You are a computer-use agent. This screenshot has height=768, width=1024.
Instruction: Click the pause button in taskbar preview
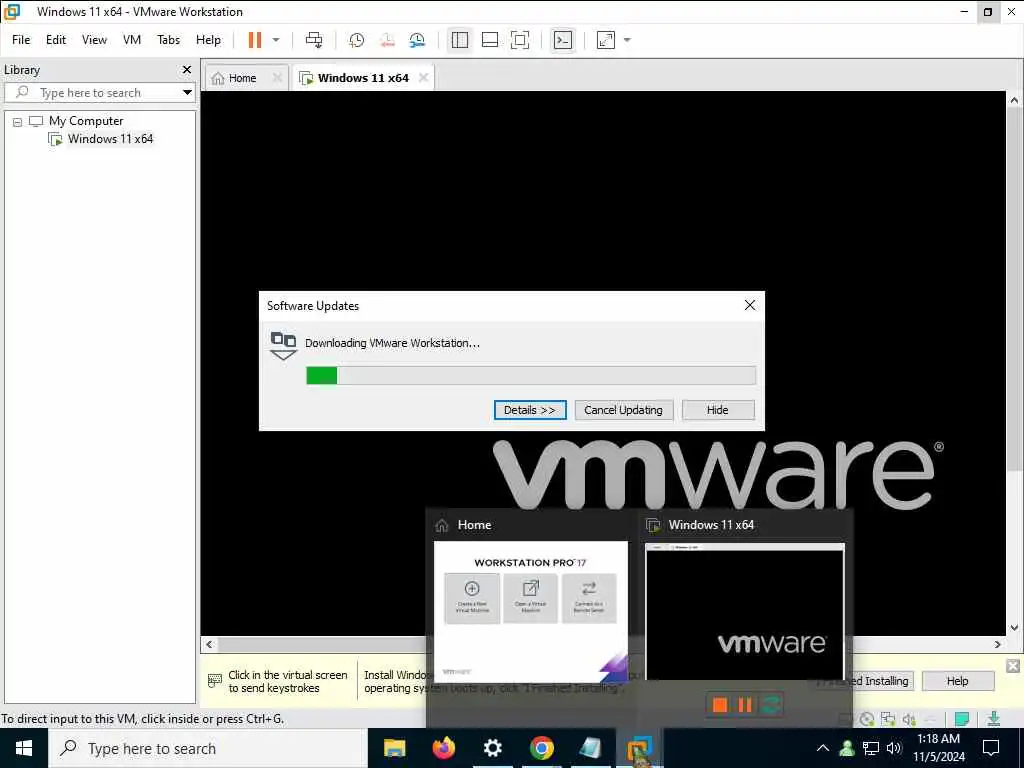pyautogui.click(x=745, y=705)
